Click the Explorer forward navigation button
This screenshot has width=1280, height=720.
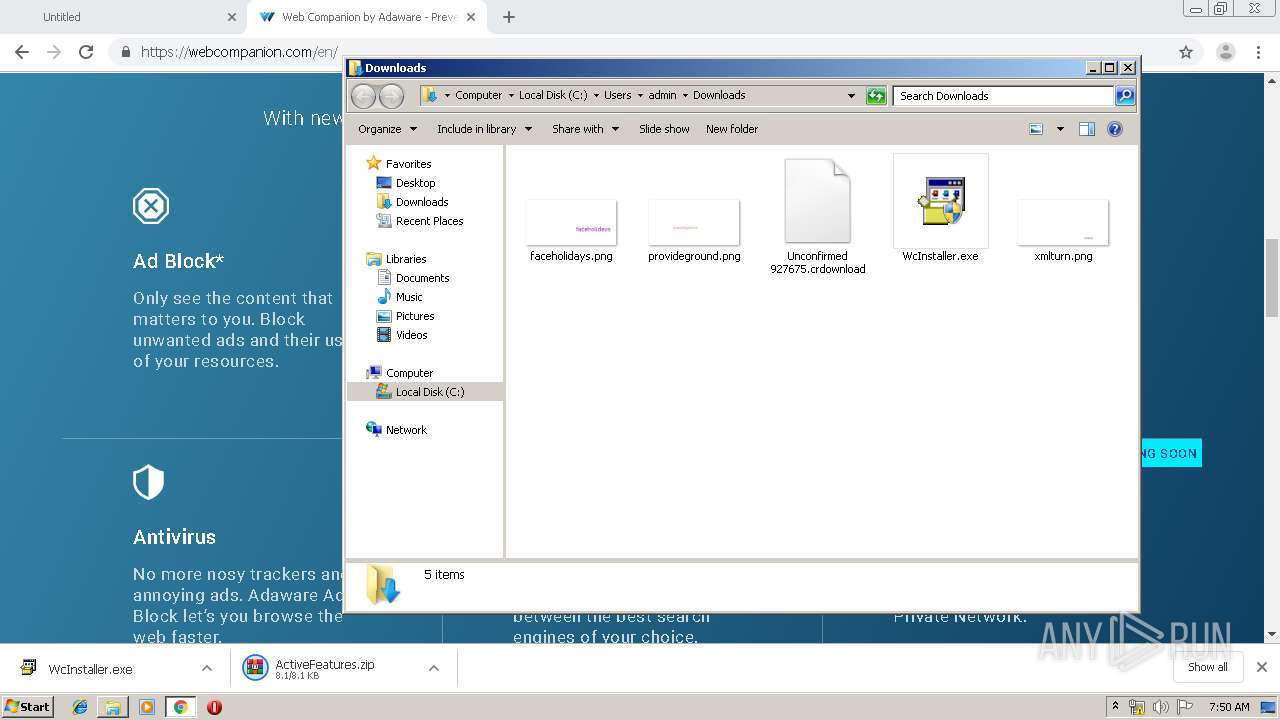click(391, 96)
